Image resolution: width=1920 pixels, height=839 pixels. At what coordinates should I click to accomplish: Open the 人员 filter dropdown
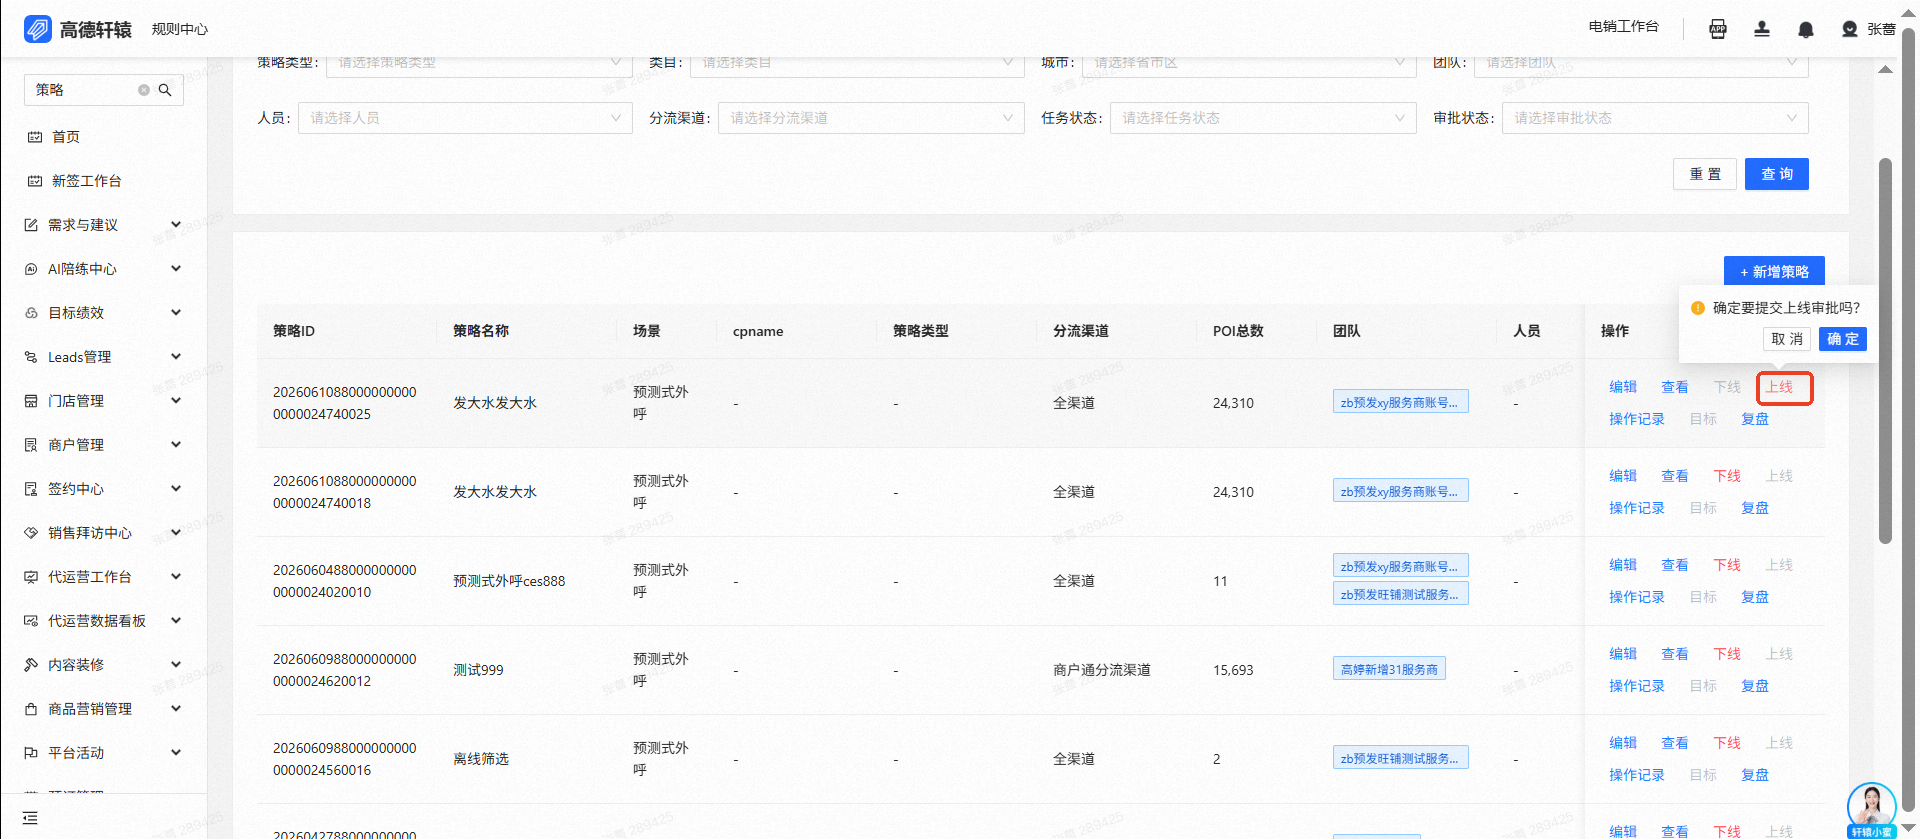(x=465, y=118)
